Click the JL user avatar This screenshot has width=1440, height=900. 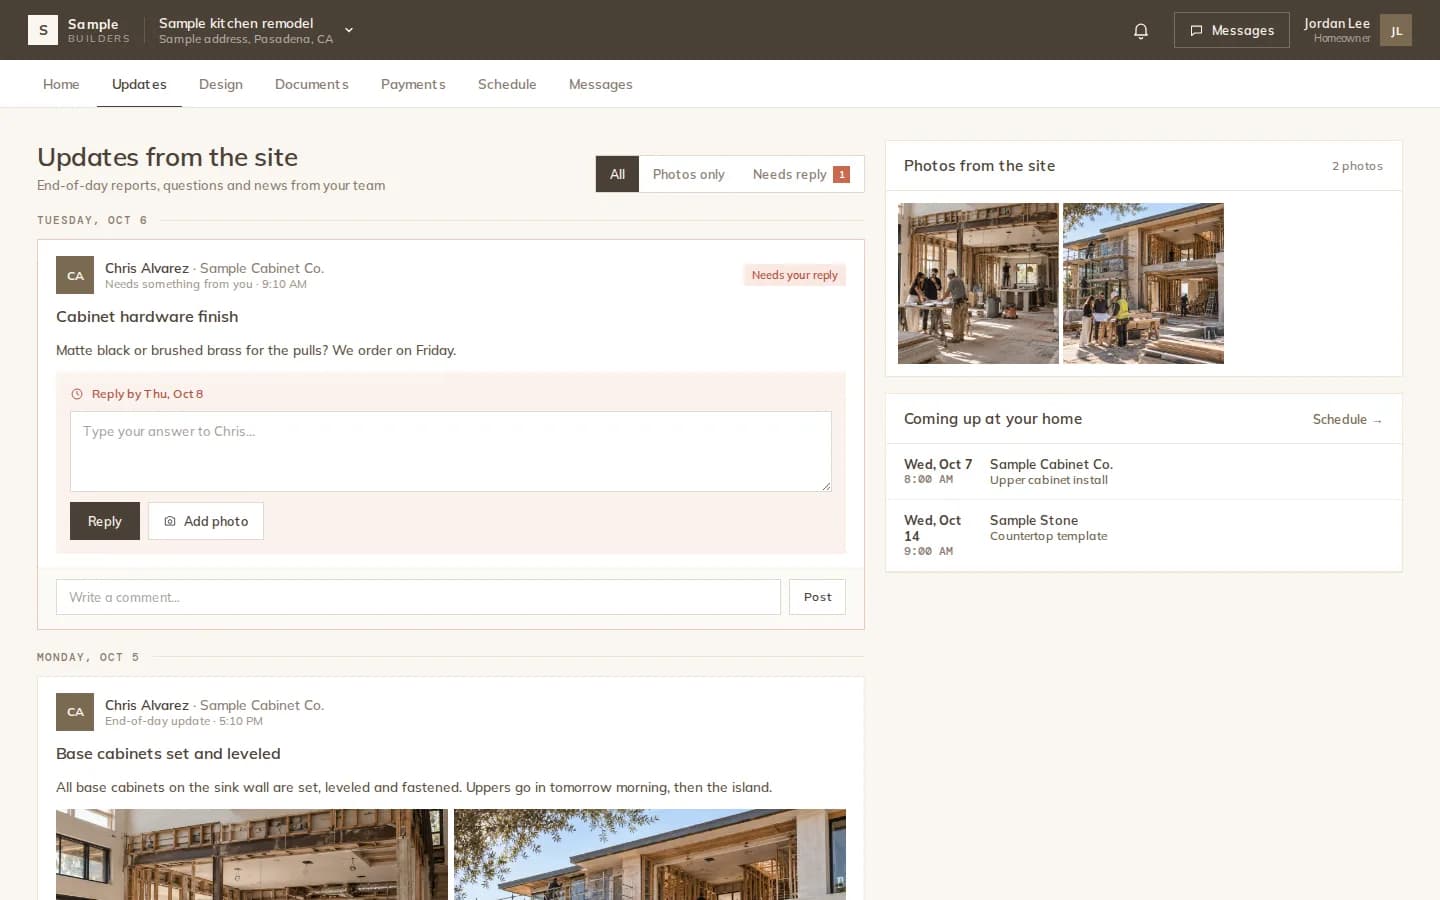tap(1396, 30)
